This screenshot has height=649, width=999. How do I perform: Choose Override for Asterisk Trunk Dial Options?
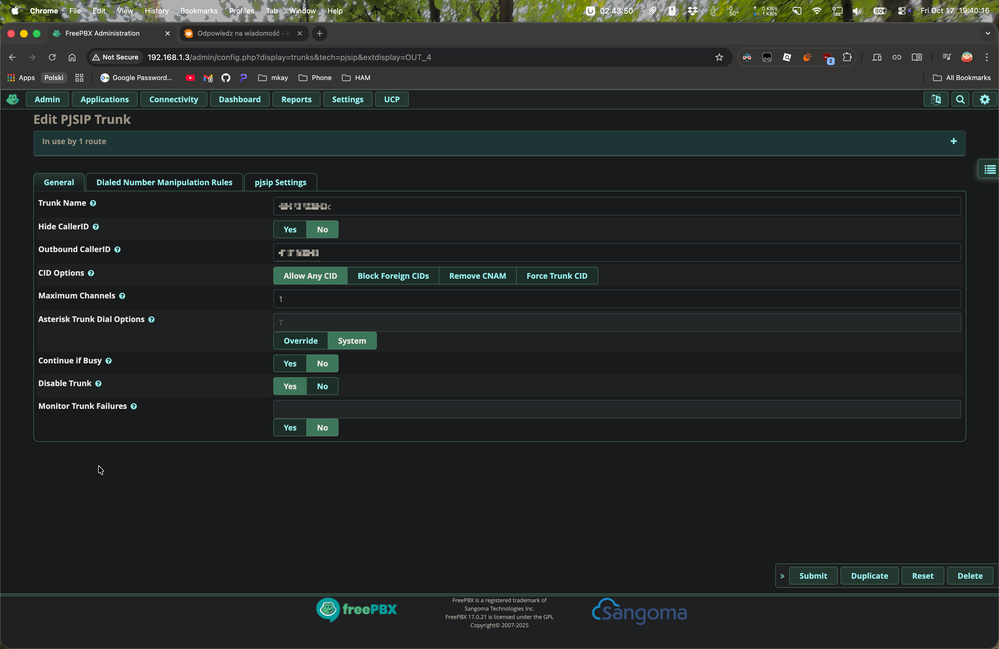(300, 341)
